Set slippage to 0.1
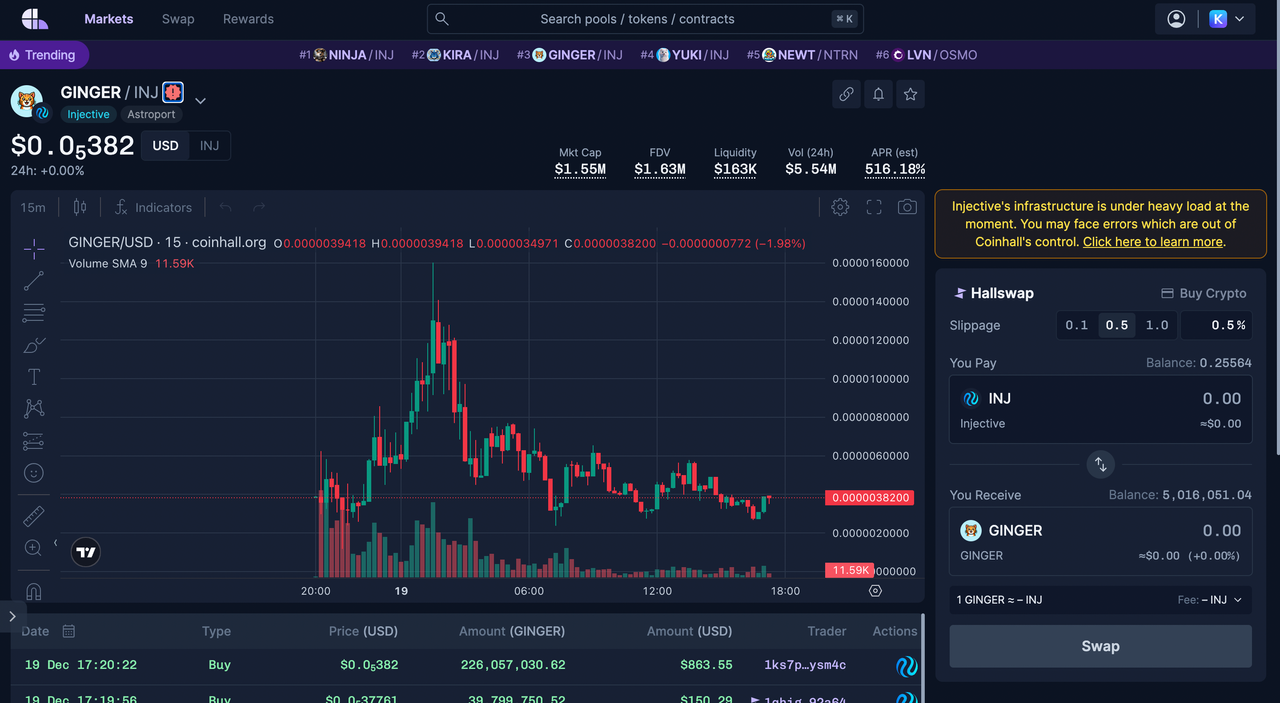This screenshot has width=1280, height=703. (x=1077, y=325)
